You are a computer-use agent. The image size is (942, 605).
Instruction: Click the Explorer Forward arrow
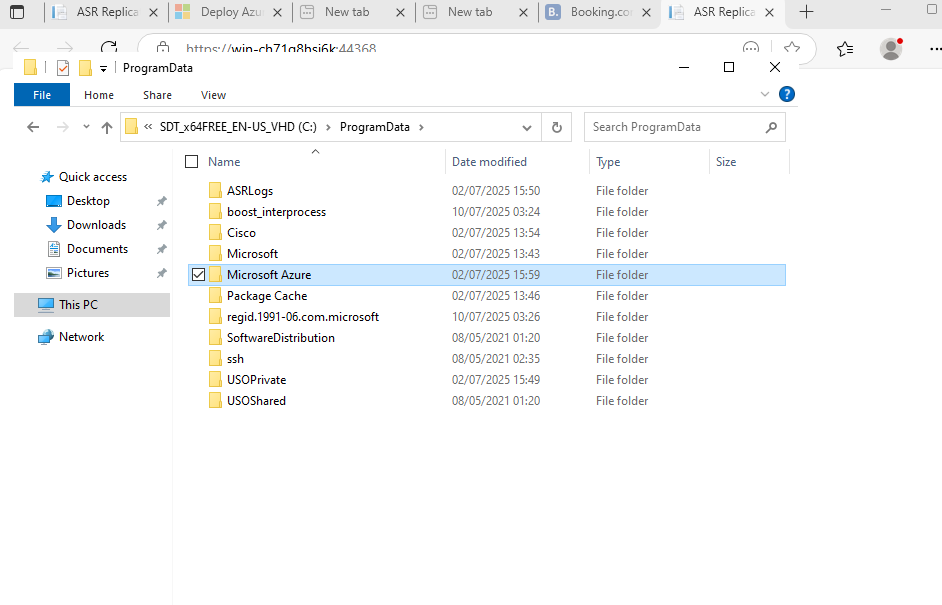pos(62,127)
